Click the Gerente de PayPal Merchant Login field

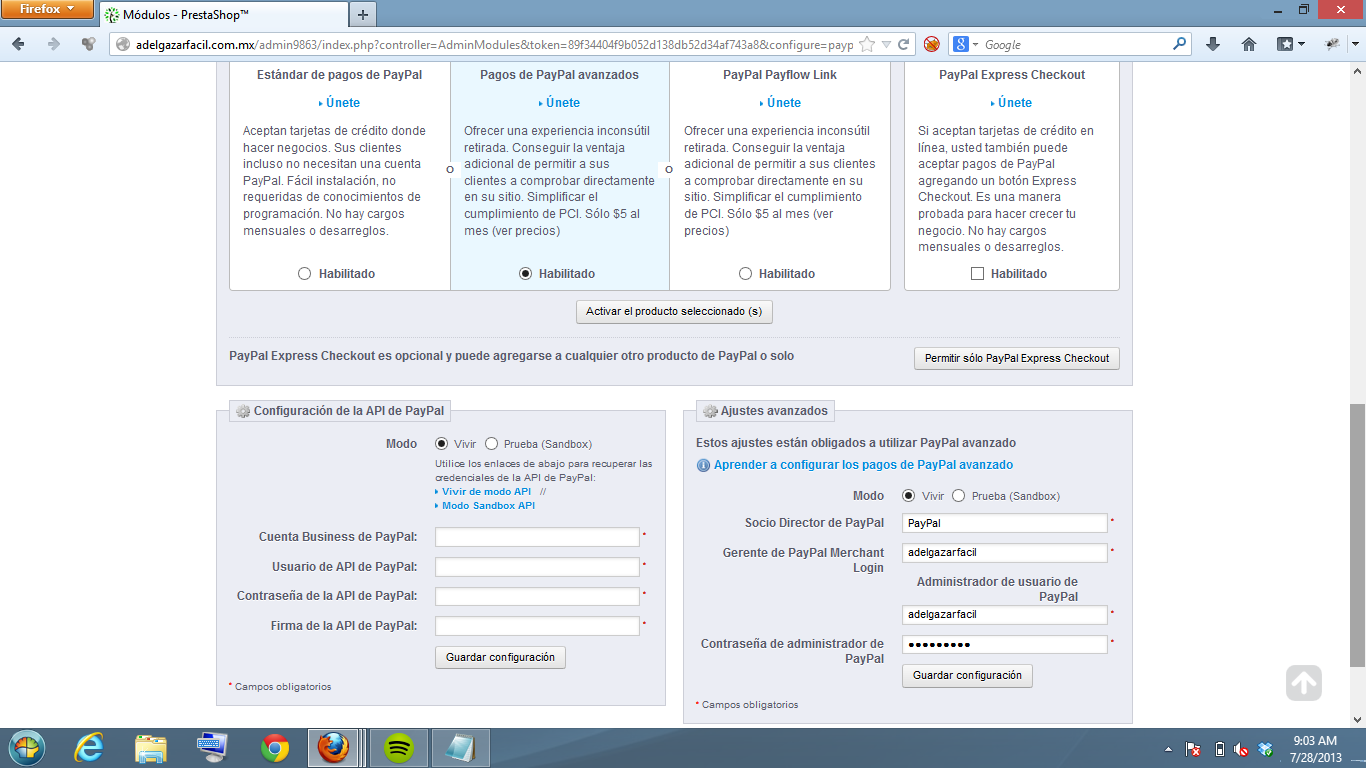[1005, 553]
